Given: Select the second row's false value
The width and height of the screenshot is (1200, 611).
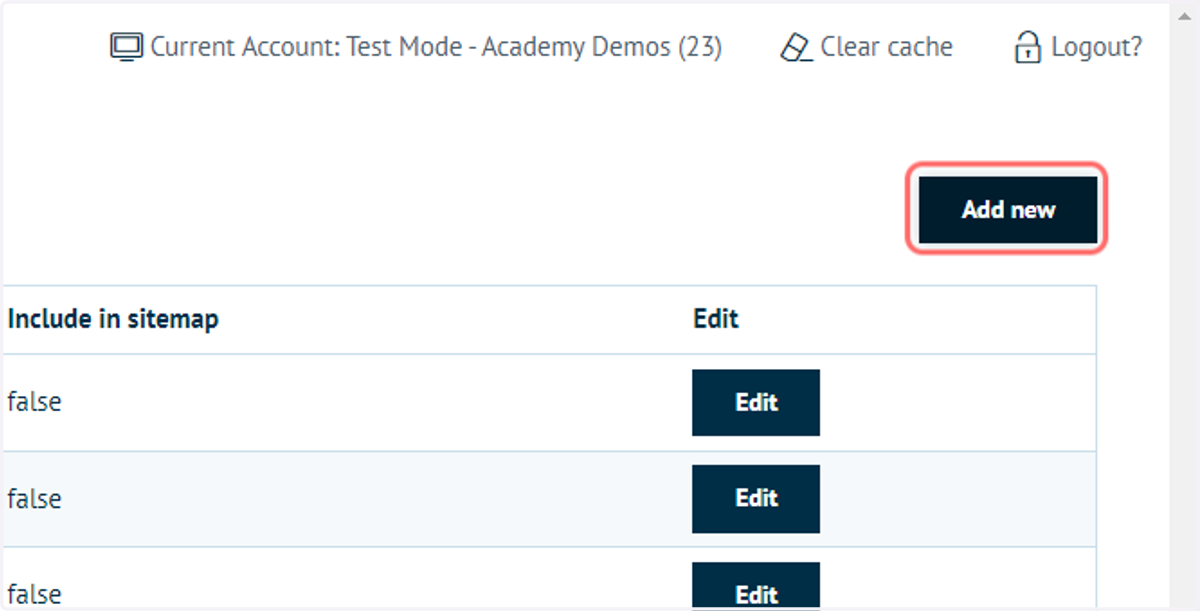Looking at the screenshot, I should coord(35,498).
